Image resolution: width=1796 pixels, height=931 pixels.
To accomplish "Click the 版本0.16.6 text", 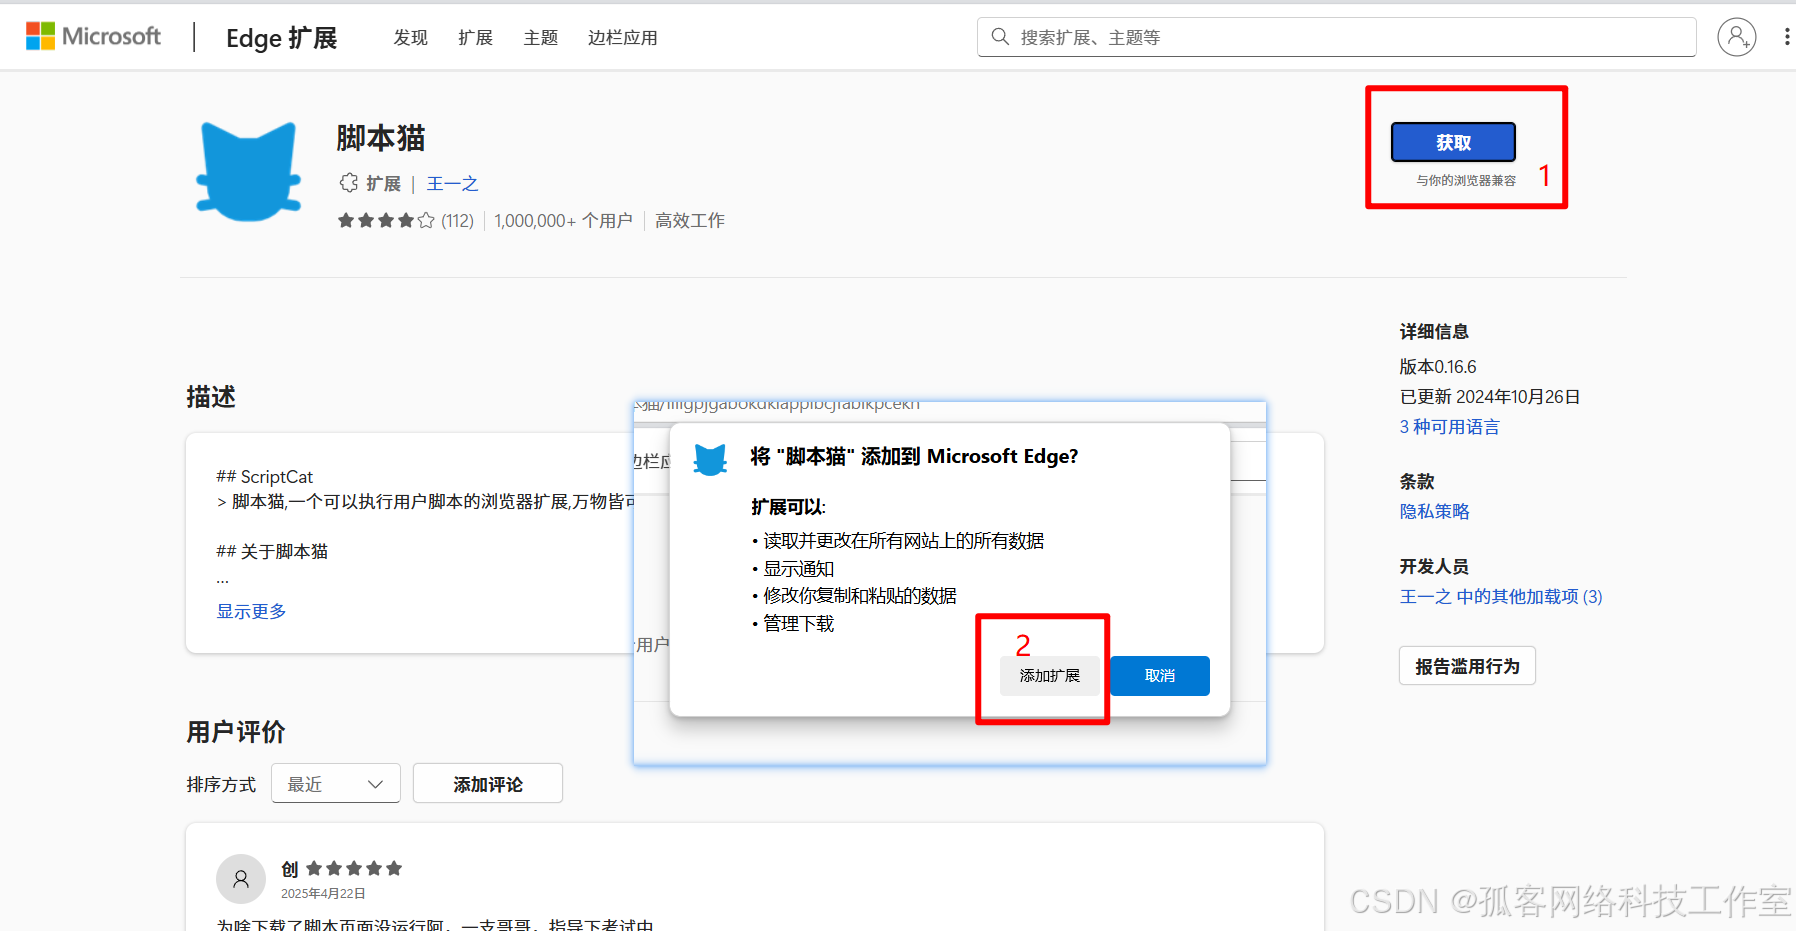I will 1437,367.
